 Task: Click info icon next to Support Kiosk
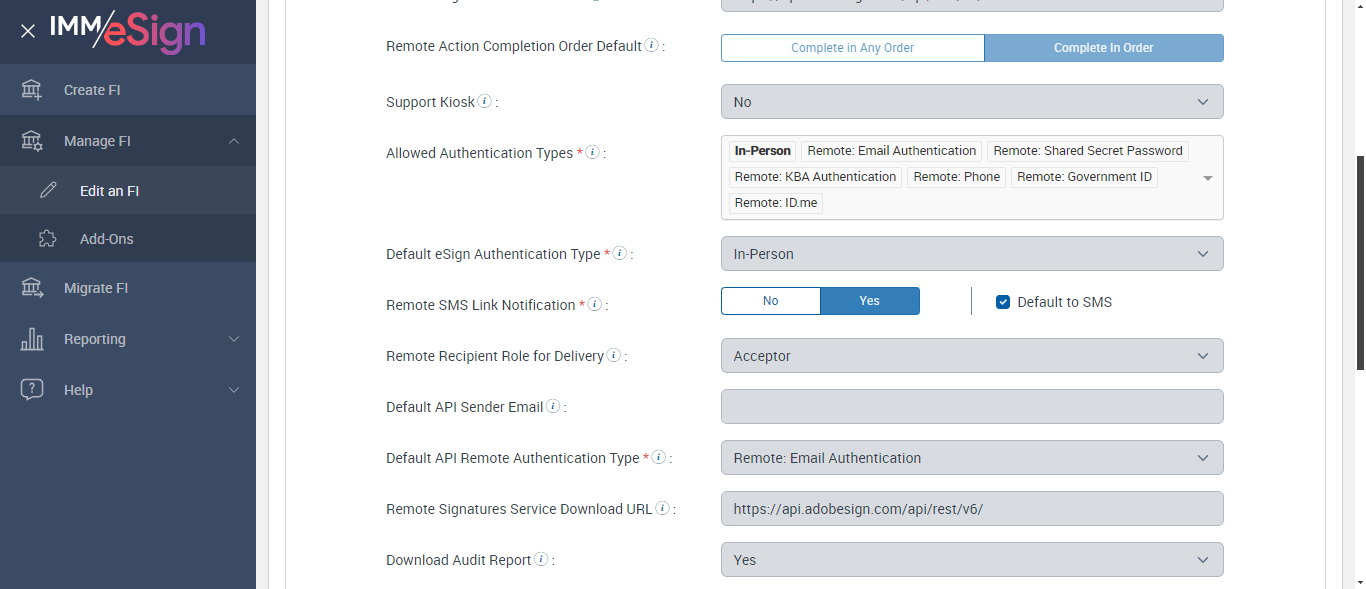click(x=484, y=101)
